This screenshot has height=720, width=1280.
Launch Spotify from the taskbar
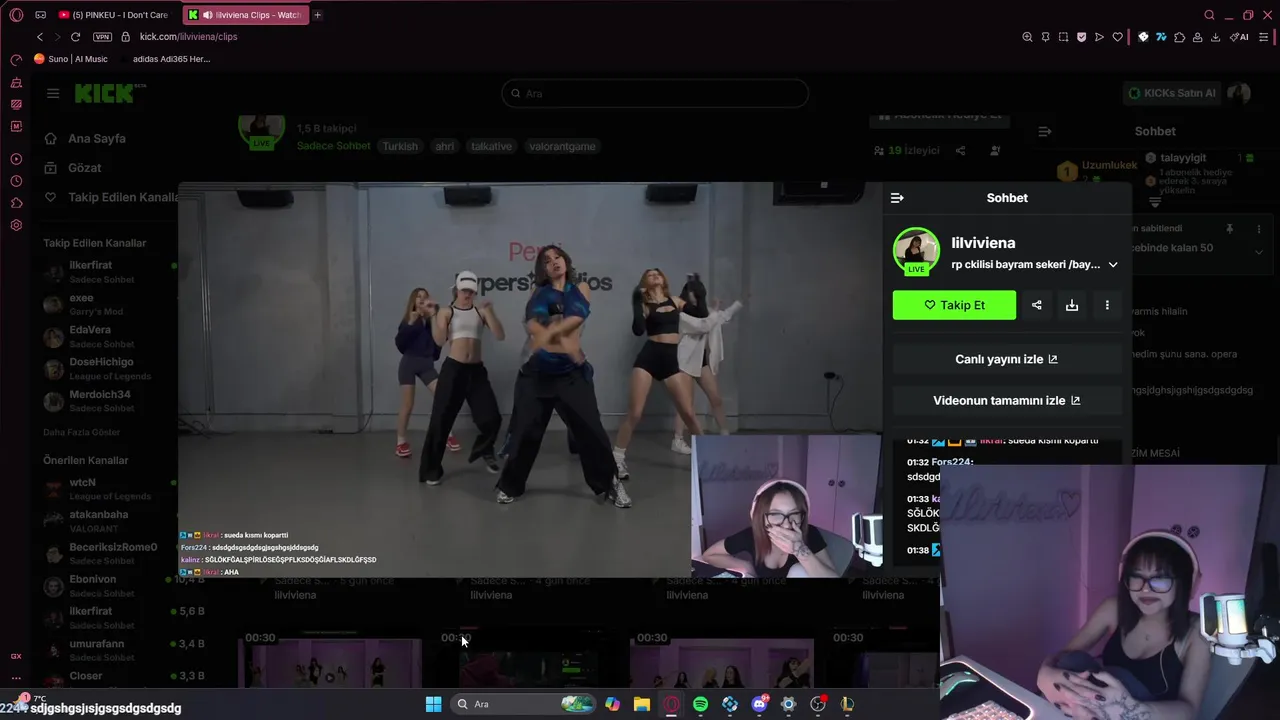(700, 704)
